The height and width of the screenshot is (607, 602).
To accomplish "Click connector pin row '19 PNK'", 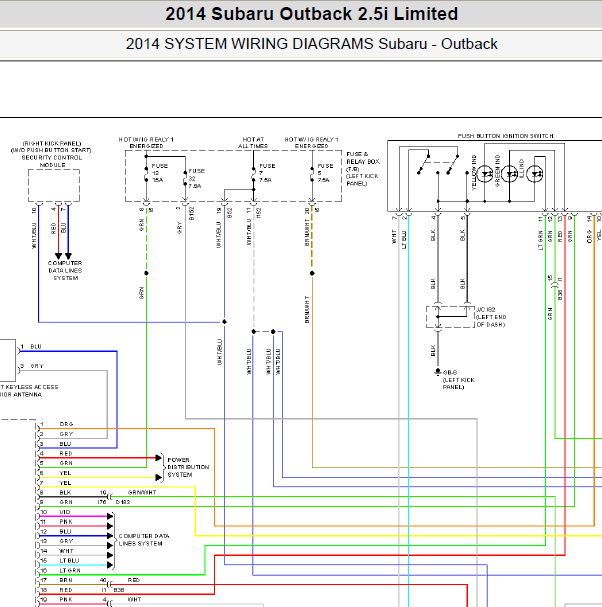I will (x=57, y=600).
